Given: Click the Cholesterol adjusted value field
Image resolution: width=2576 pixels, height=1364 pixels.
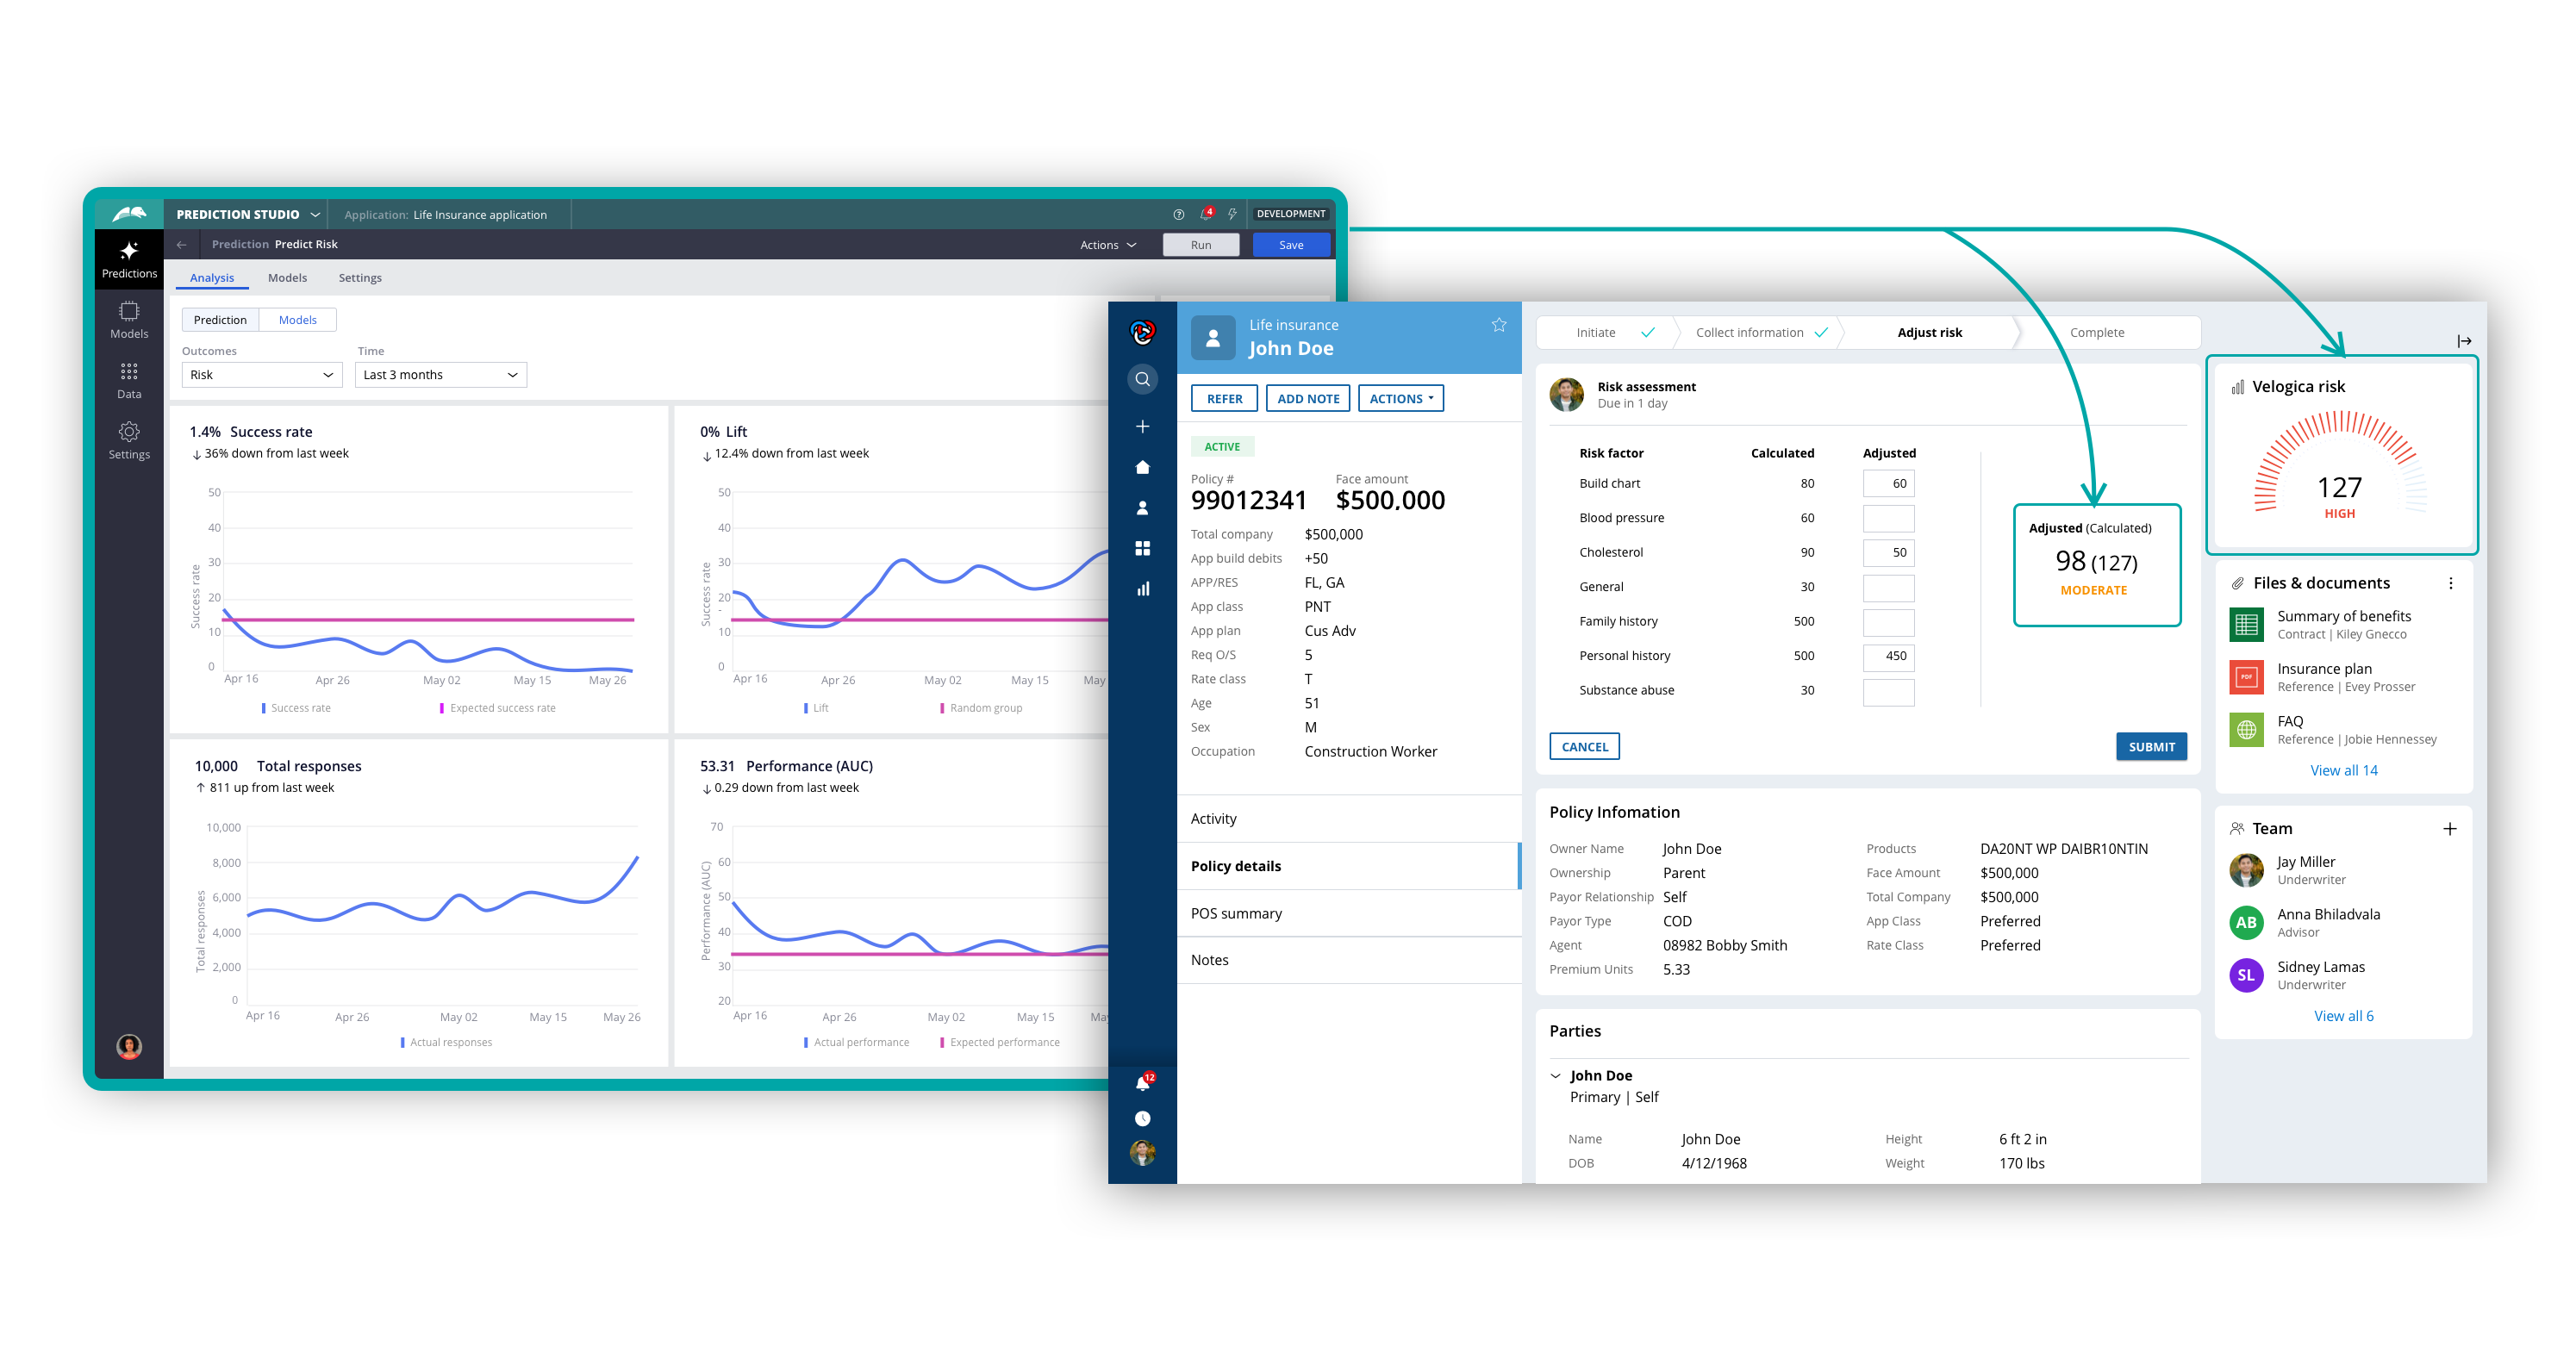Looking at the screenshot, I should click(x=1888, y=552).
